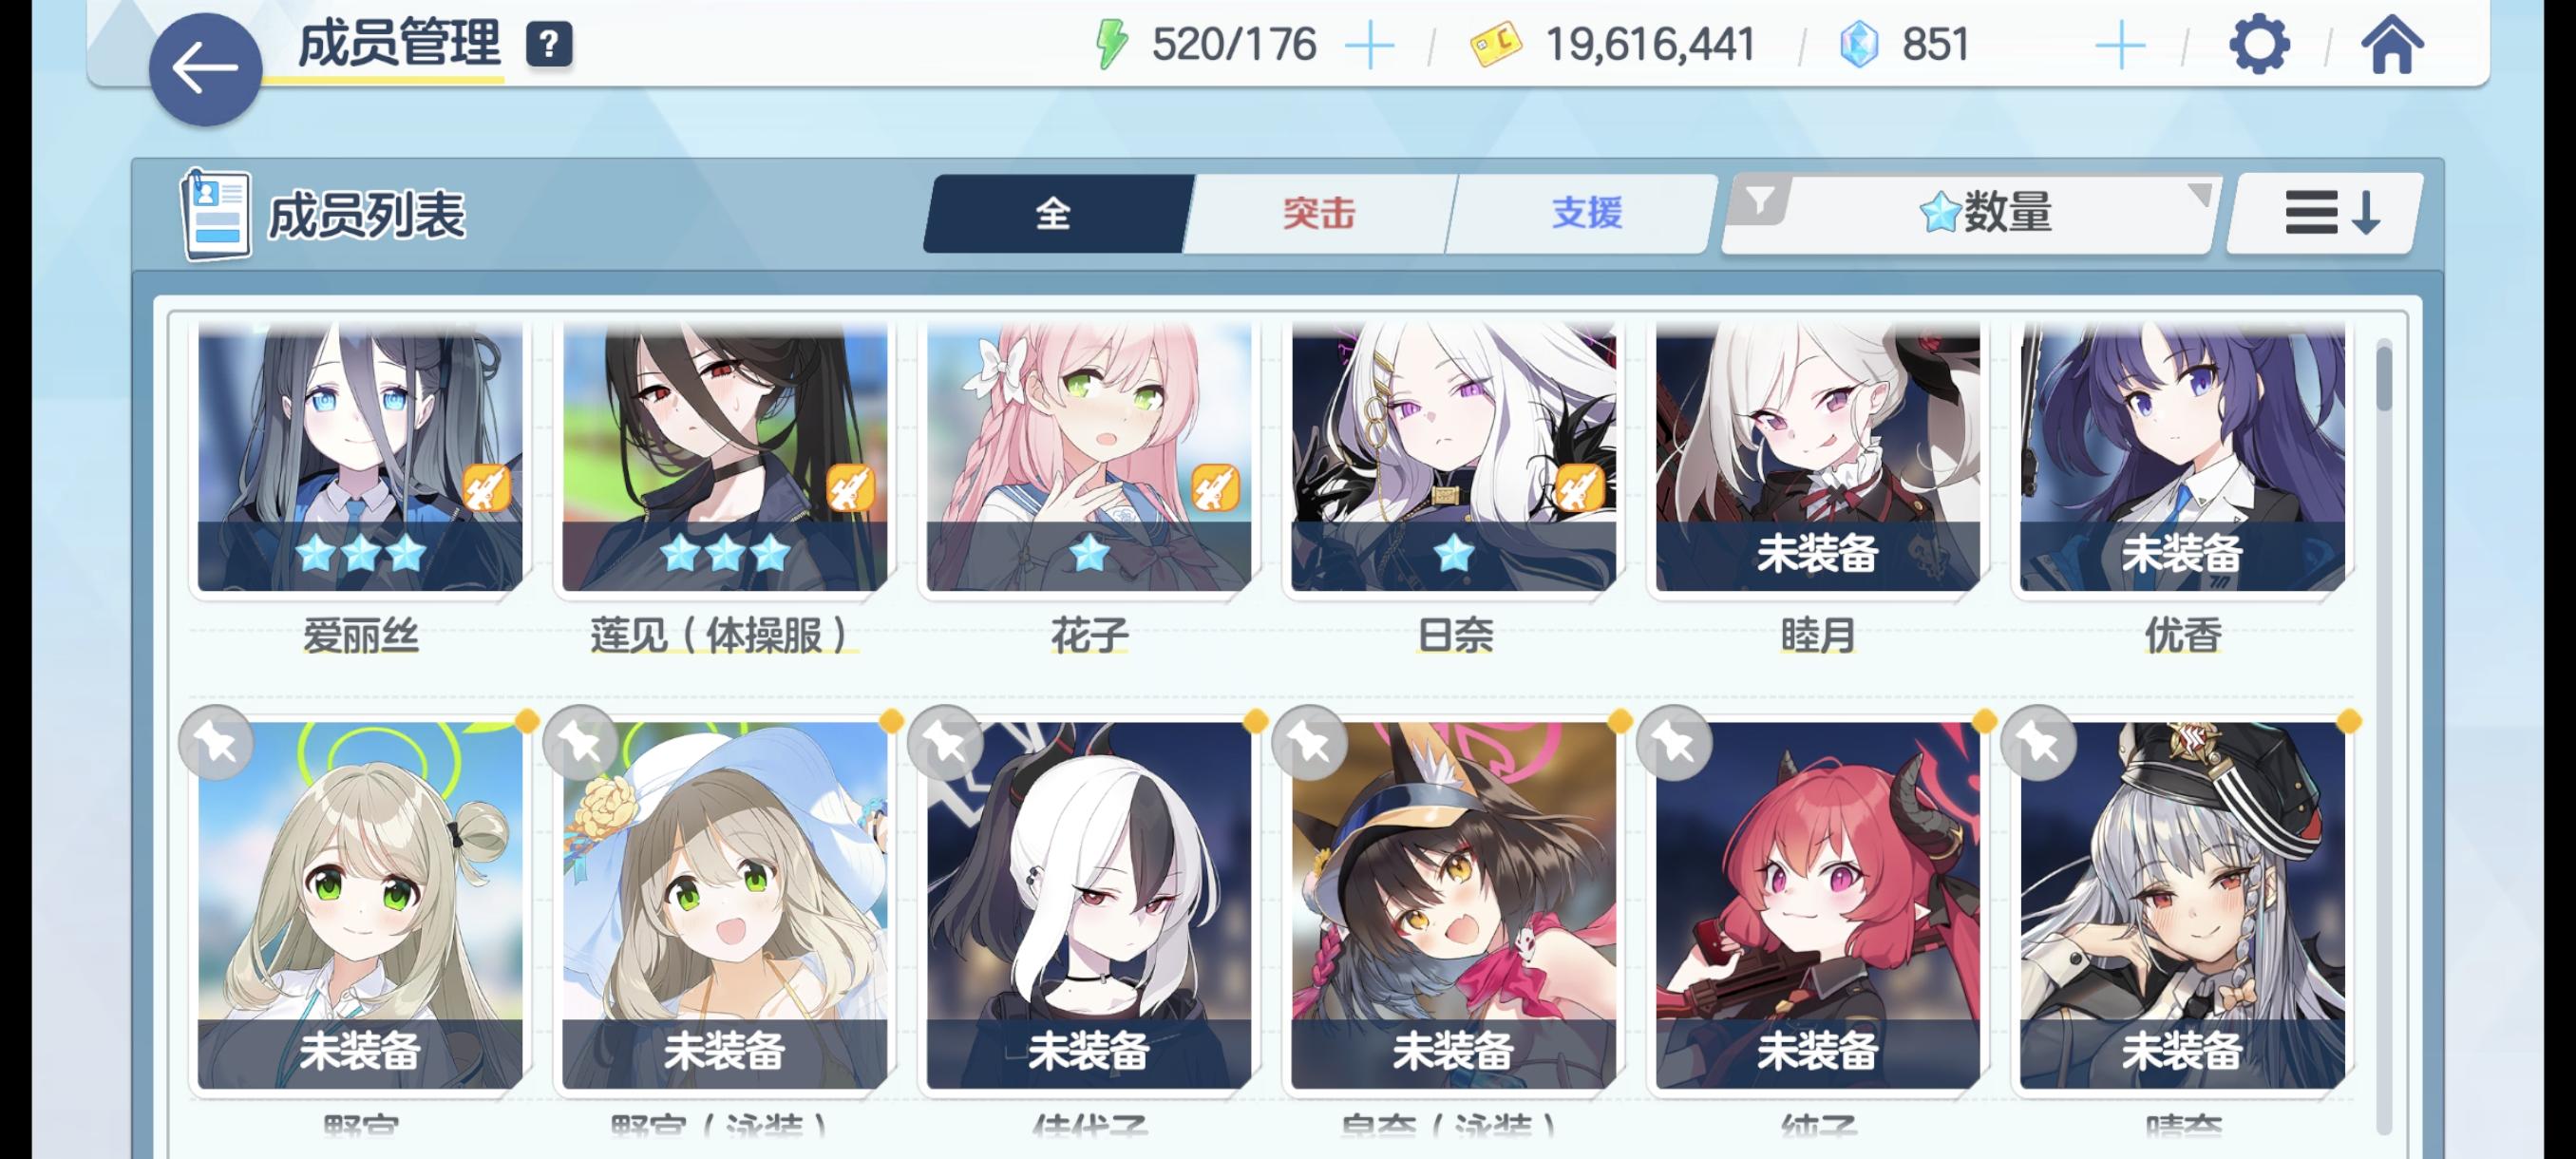
Task: Add gems with the plus beside 851
Action: pyautogui.click(x=2119, y=46)
